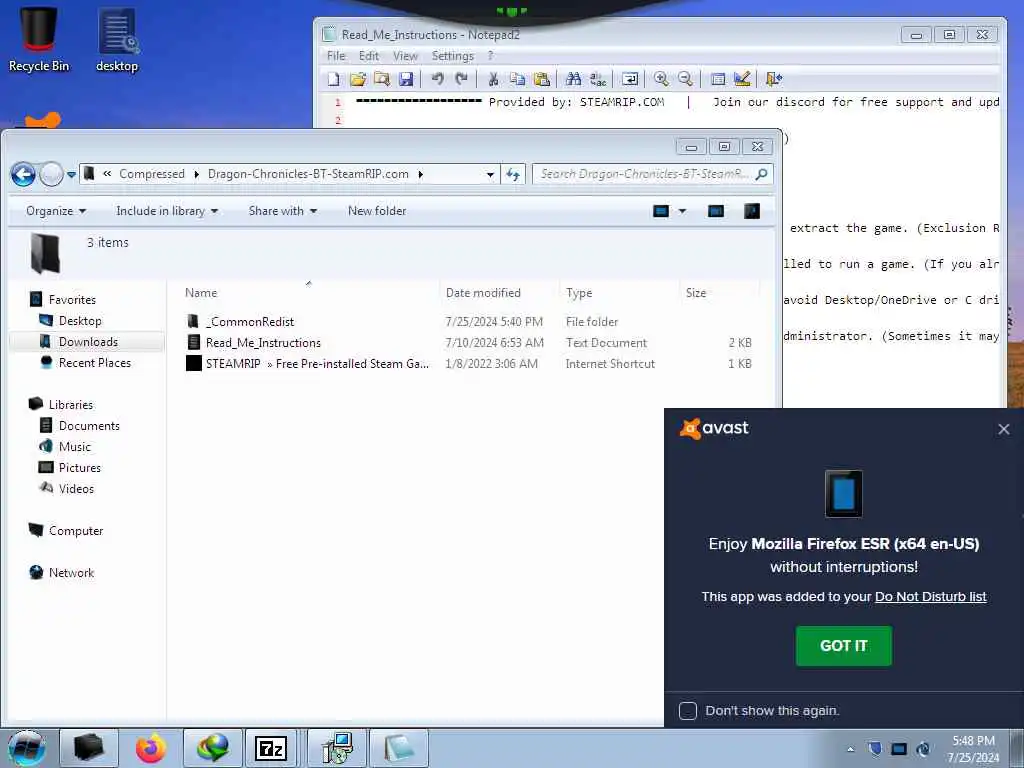Click the Scheme icon in Notepad2 toolbar
Viewport: 1024px width, 768px height.
point(718,79)
